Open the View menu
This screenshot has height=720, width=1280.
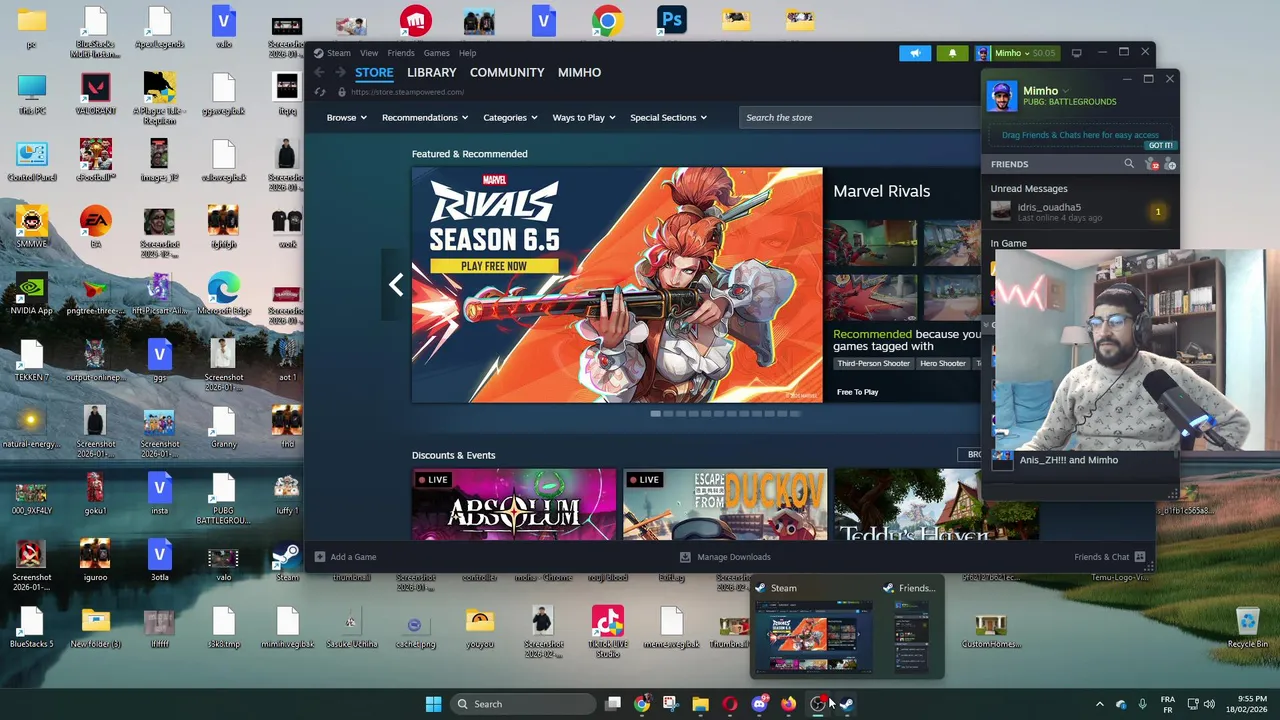tap(369, 53)
